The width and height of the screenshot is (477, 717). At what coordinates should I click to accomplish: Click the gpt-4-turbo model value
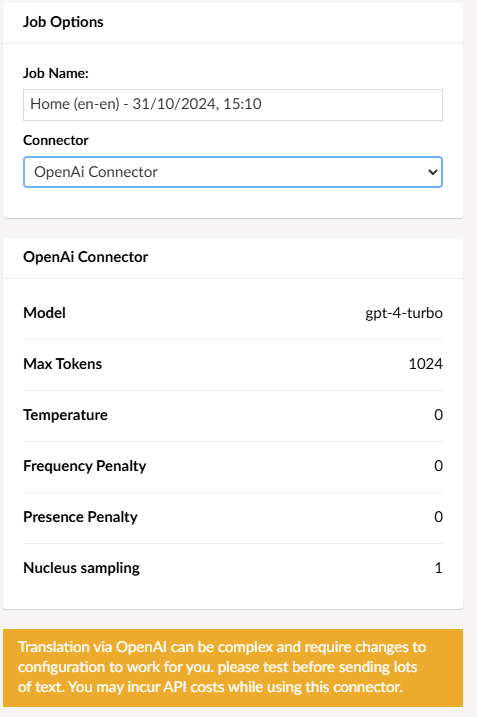404,313
